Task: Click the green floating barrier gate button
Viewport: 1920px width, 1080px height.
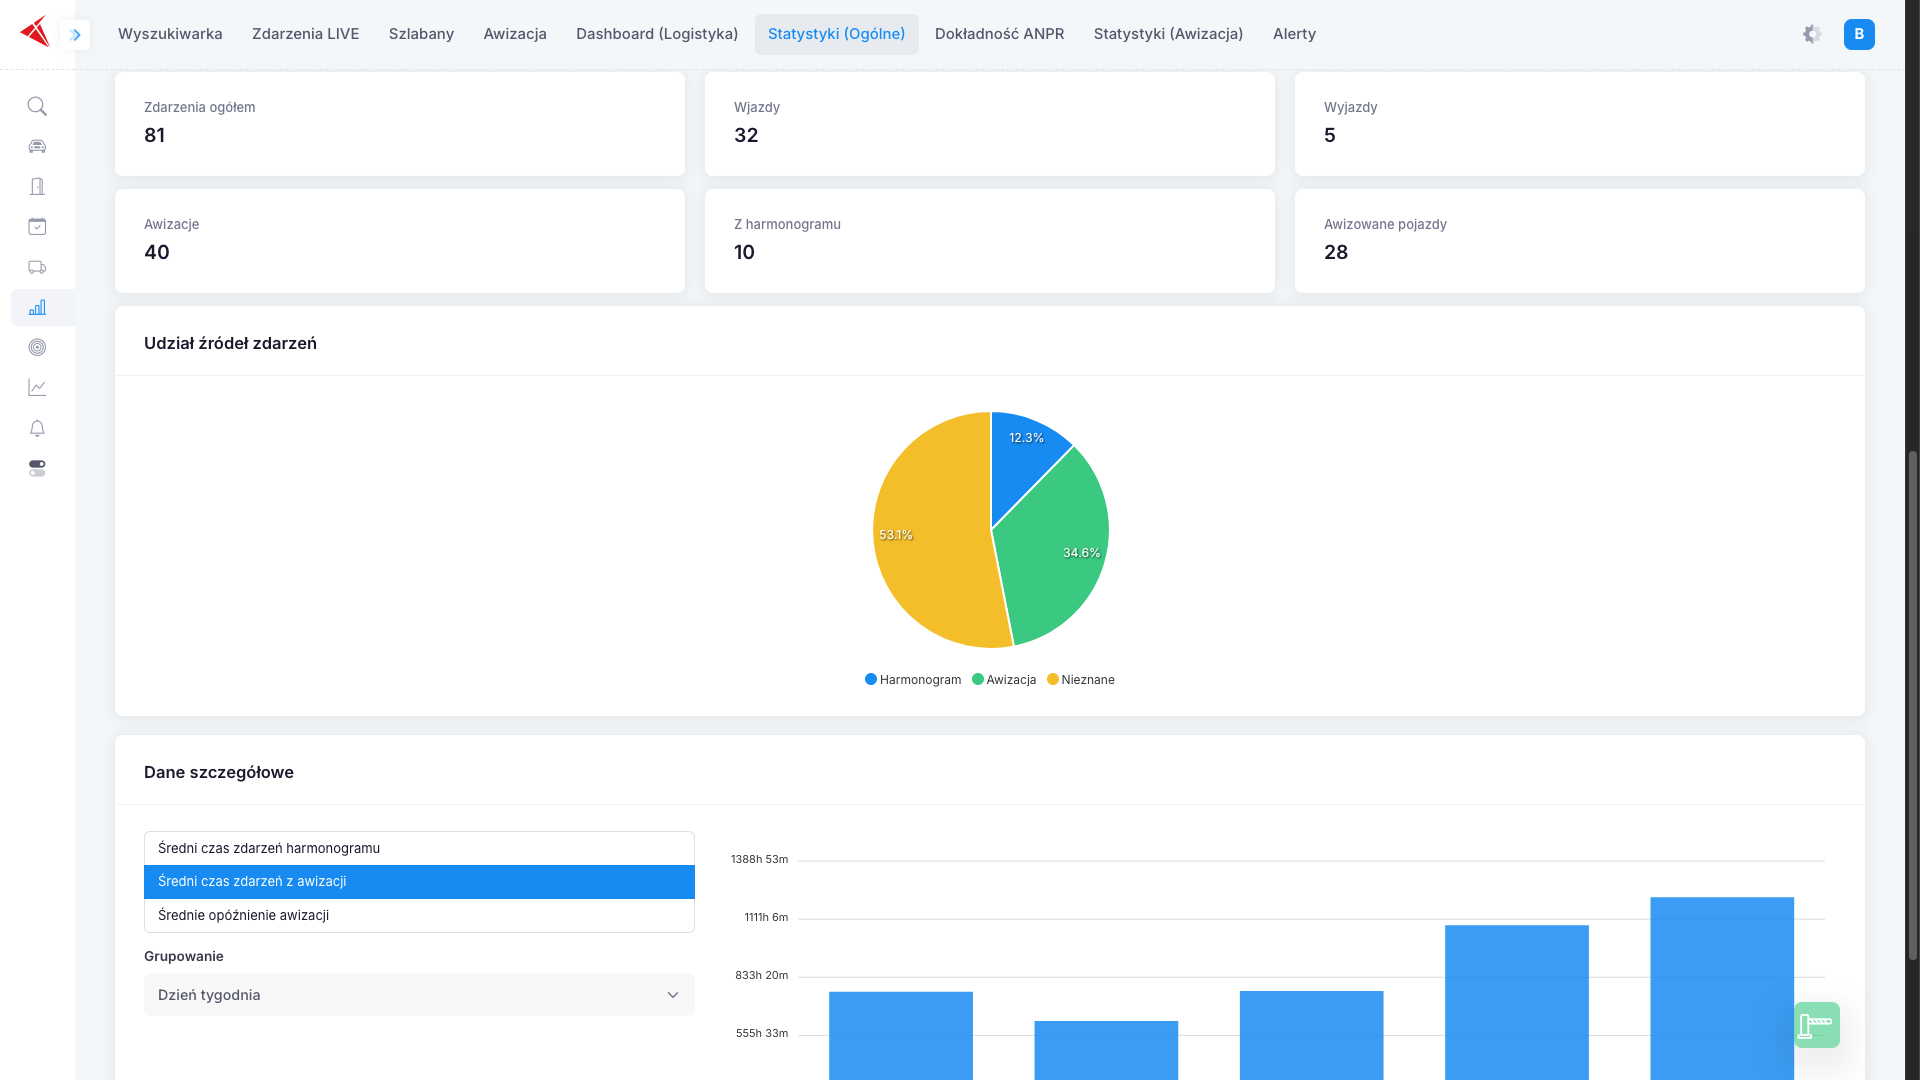Action: [1816, 1025]
